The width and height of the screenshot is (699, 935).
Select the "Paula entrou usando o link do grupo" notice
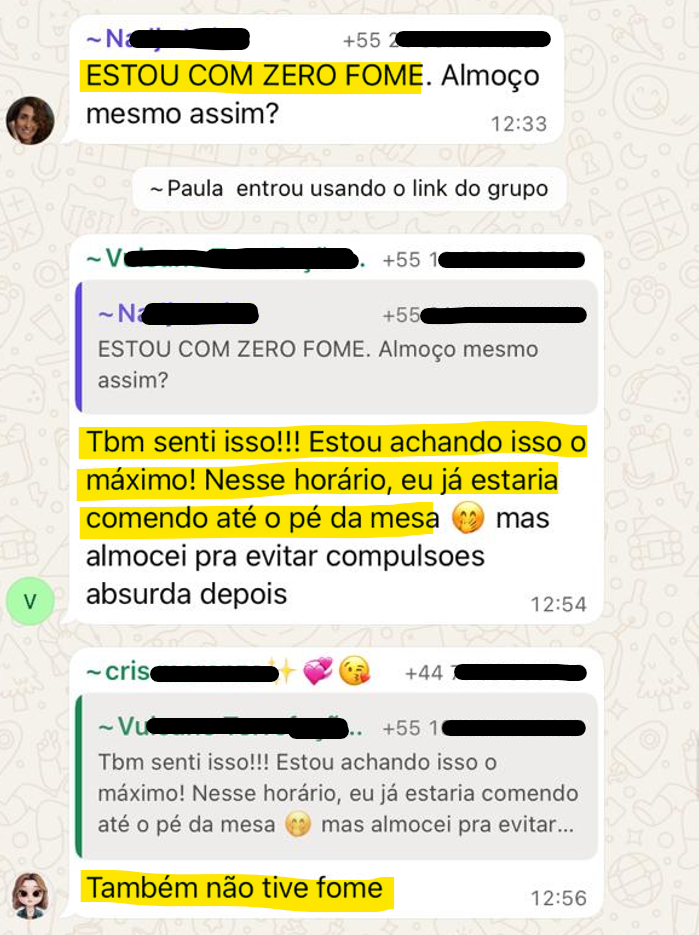click(349, 188)
